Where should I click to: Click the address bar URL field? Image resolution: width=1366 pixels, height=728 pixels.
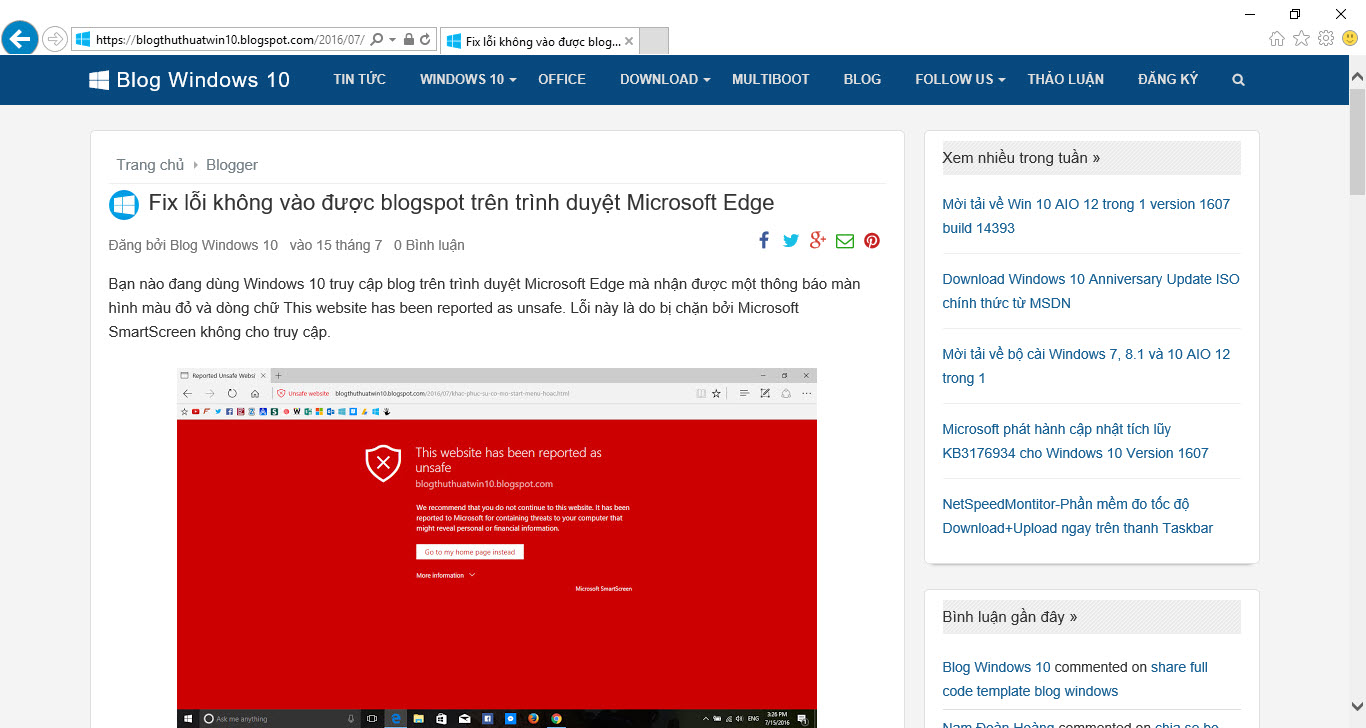(229, 40)
